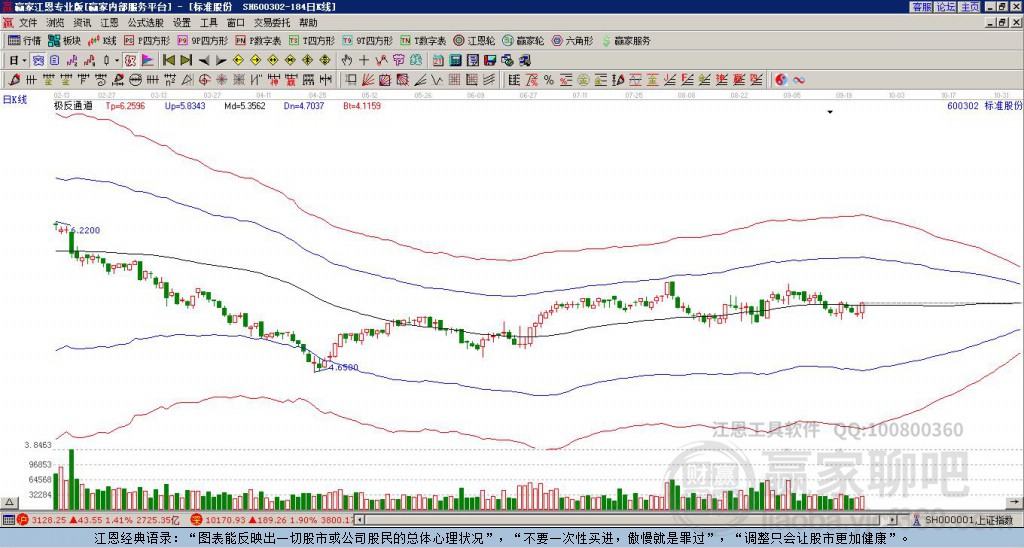Expand the candlestick chart type dropdown arrow
The width and height of the screenshot is (1024, 548).
pyautogui.click(x=117, y=61)
